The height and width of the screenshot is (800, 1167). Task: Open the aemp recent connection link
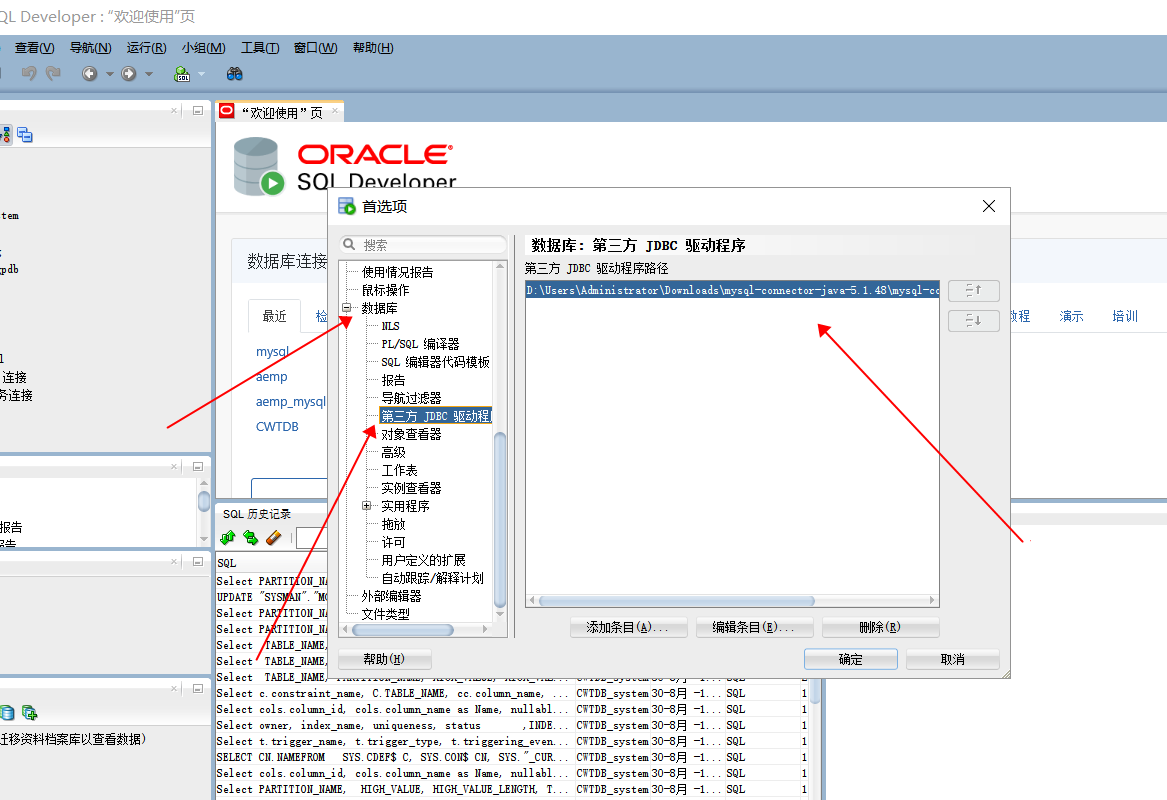pyautogui.click(x=272, y=377)
